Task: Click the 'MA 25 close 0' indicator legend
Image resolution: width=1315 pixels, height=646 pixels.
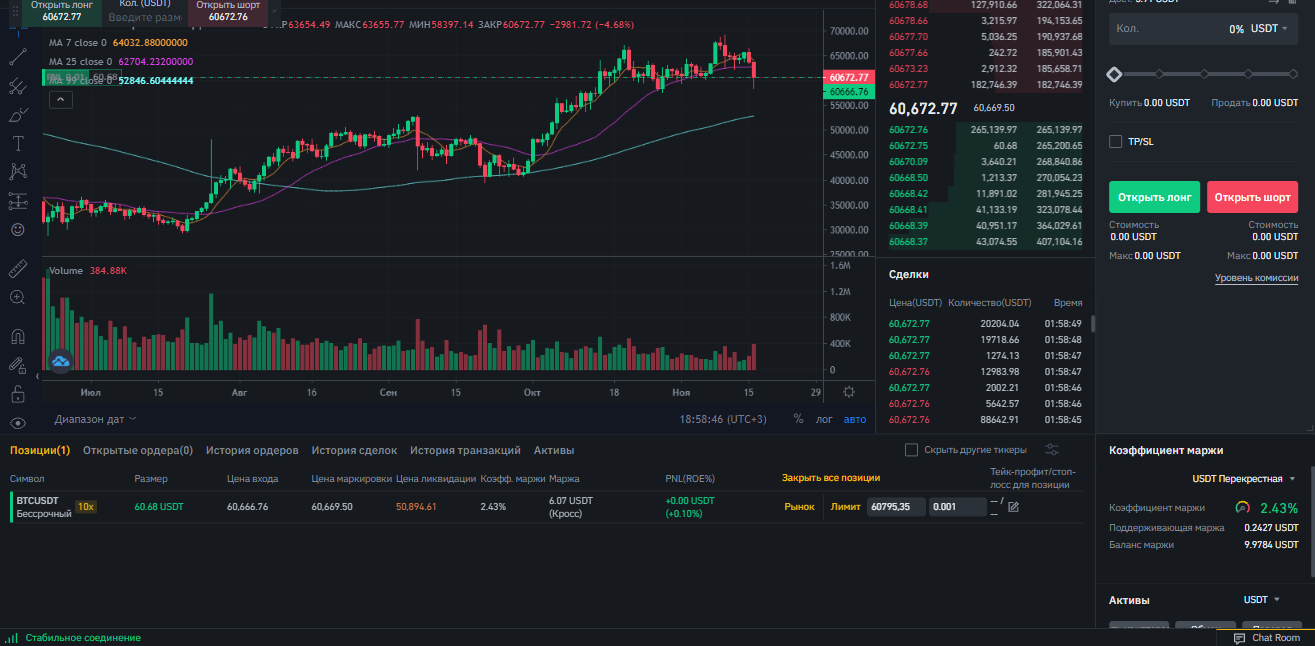Action: coord(81,61)
